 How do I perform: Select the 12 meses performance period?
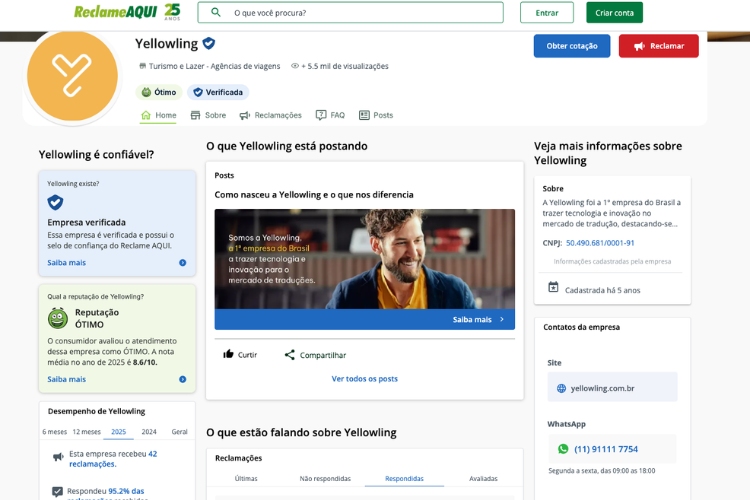[87, 432]
